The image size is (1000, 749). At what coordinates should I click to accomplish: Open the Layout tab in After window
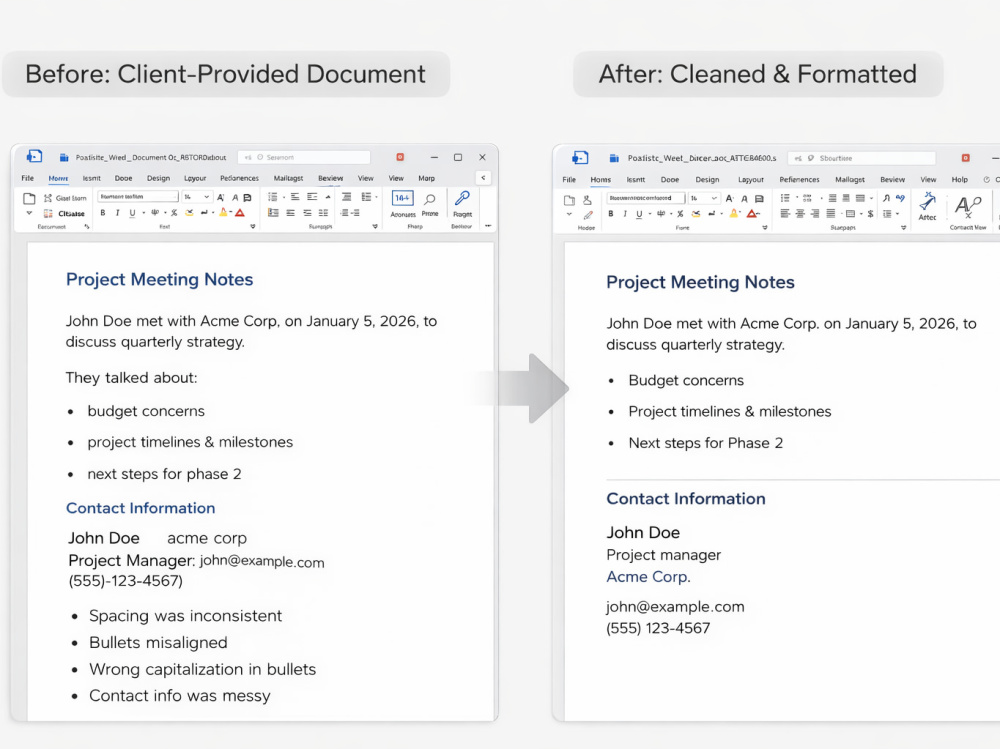tap(751, 180)
